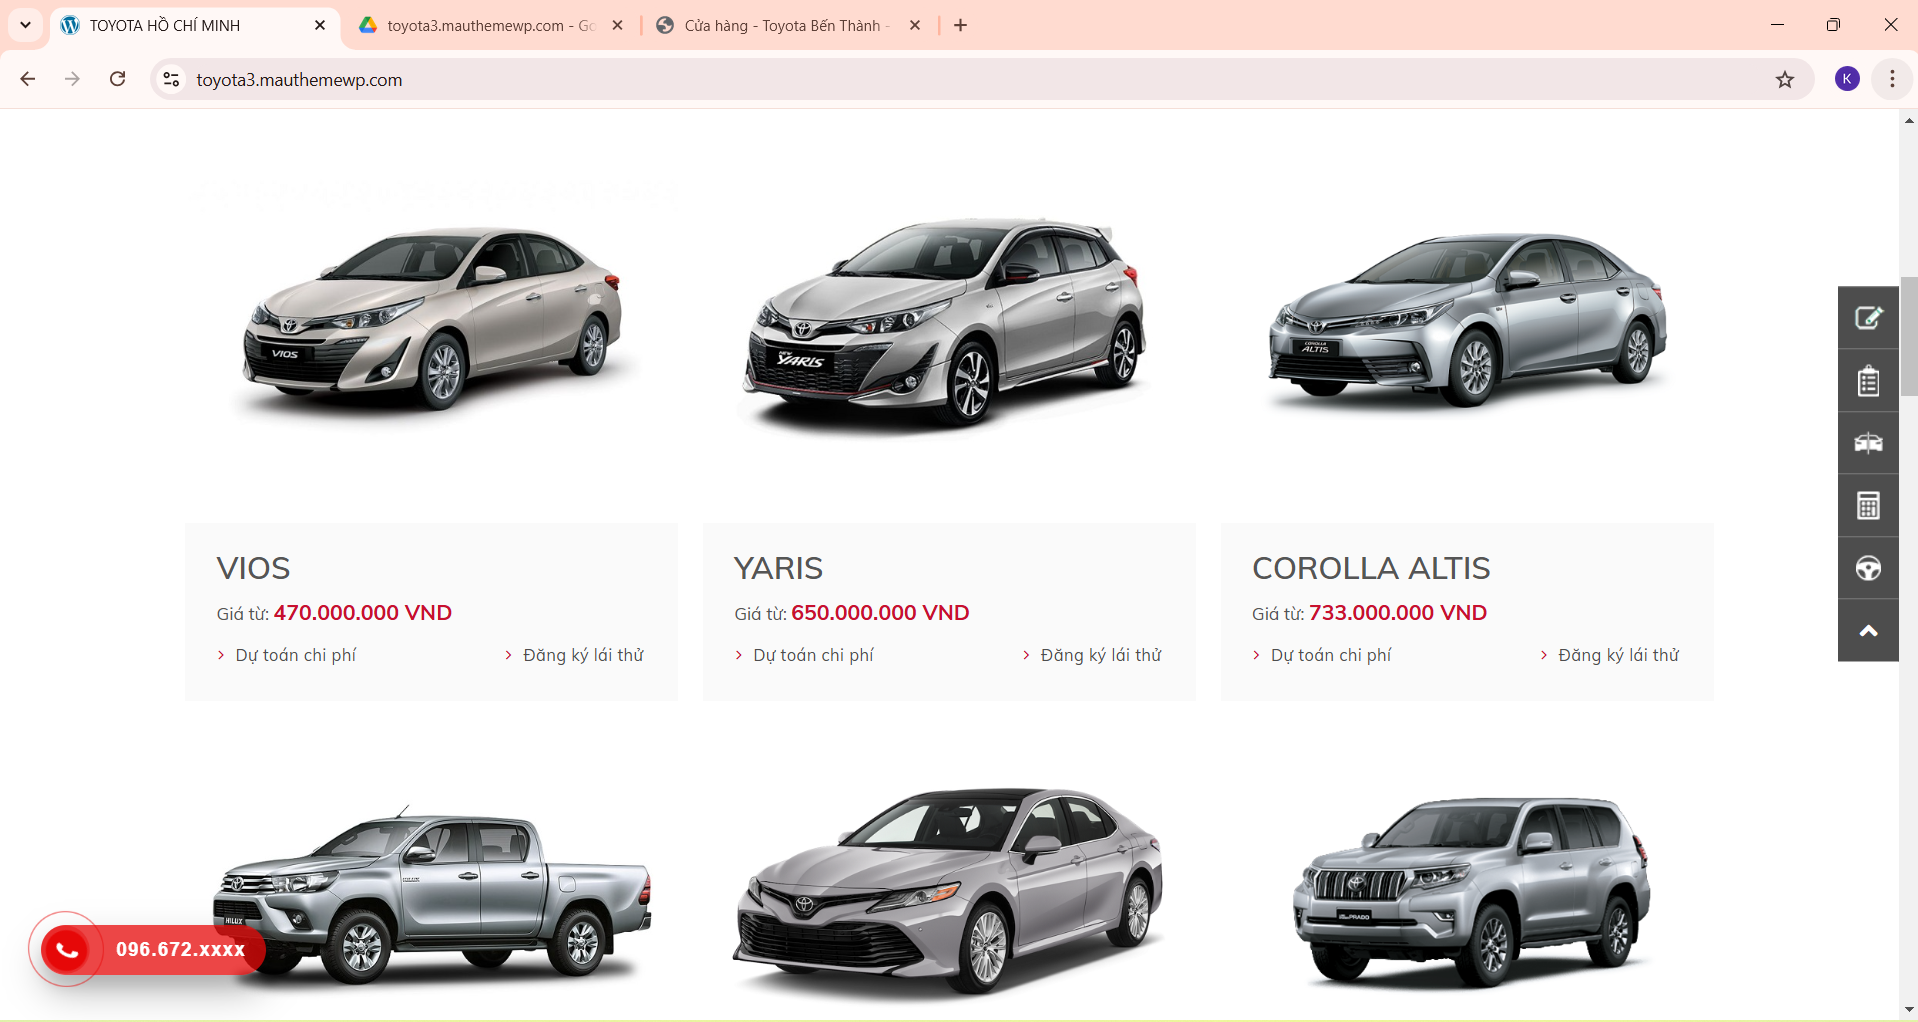Open the Corolla Altis car image
The width and height of the screenshot is (1918, 1022).
pyautogui.click(x=1467, y=320)
